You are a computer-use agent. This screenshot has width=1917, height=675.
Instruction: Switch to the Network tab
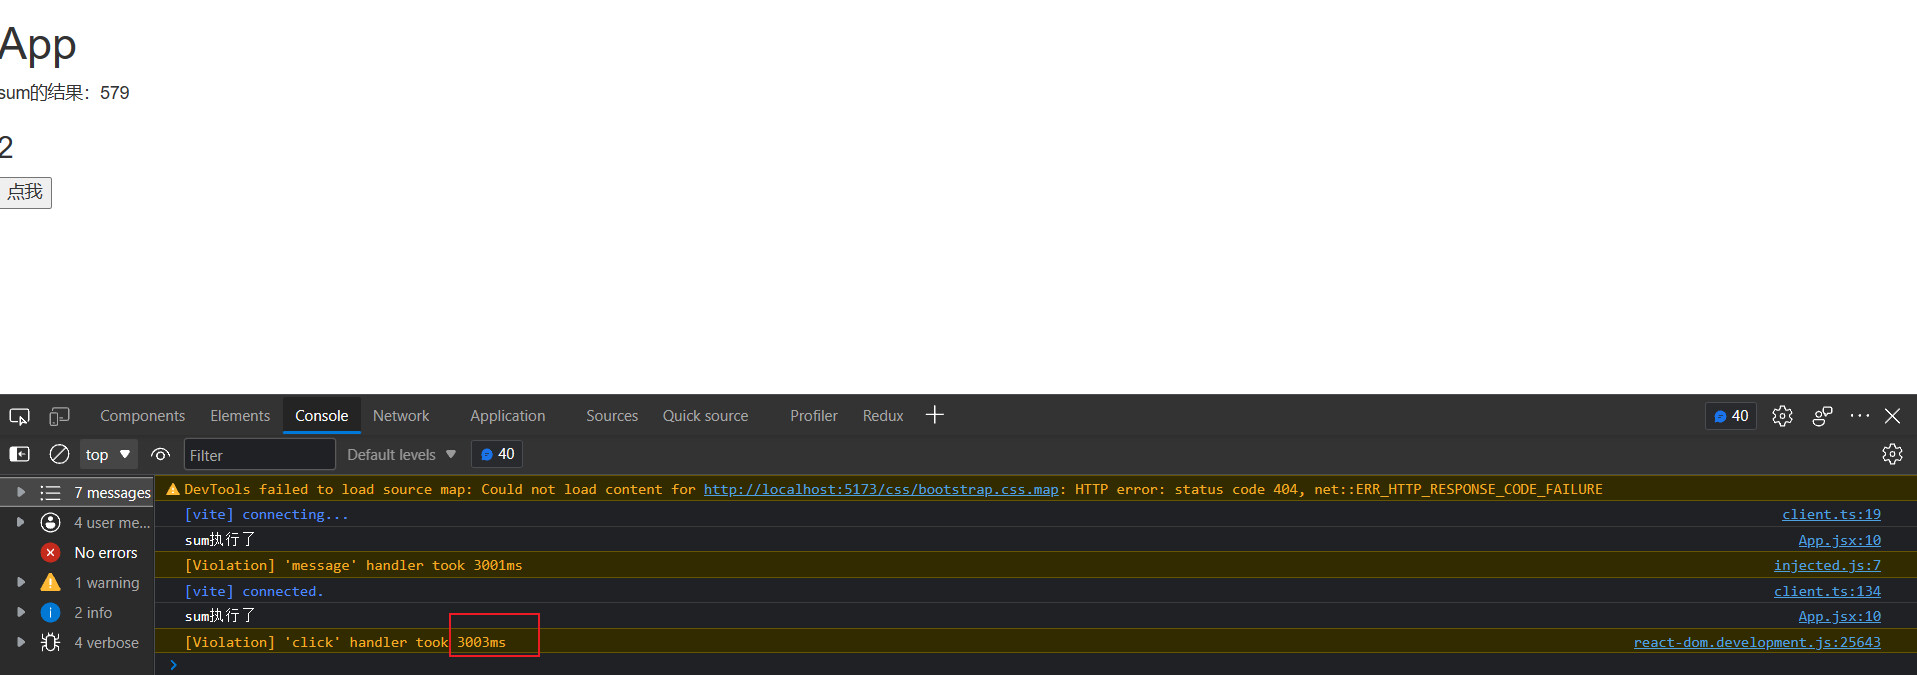point(400,416)
